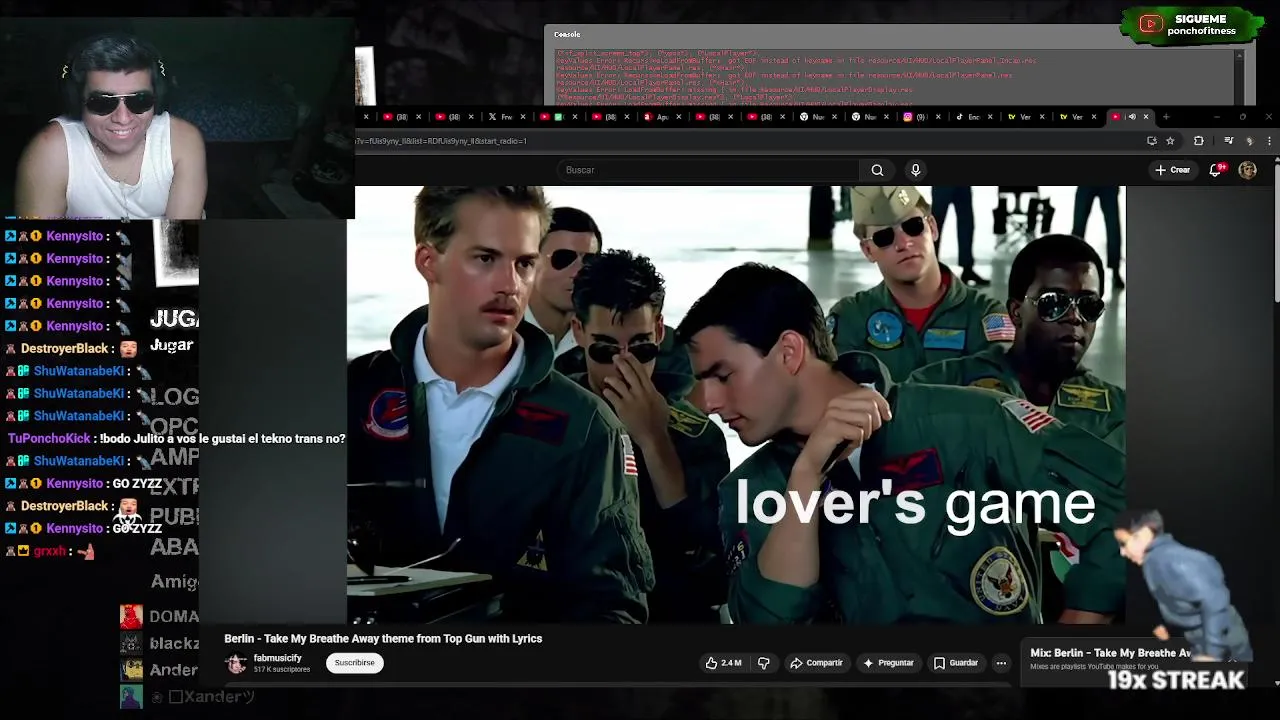Open the Mix: Berlin playlist panel header

pos(1110,653)
